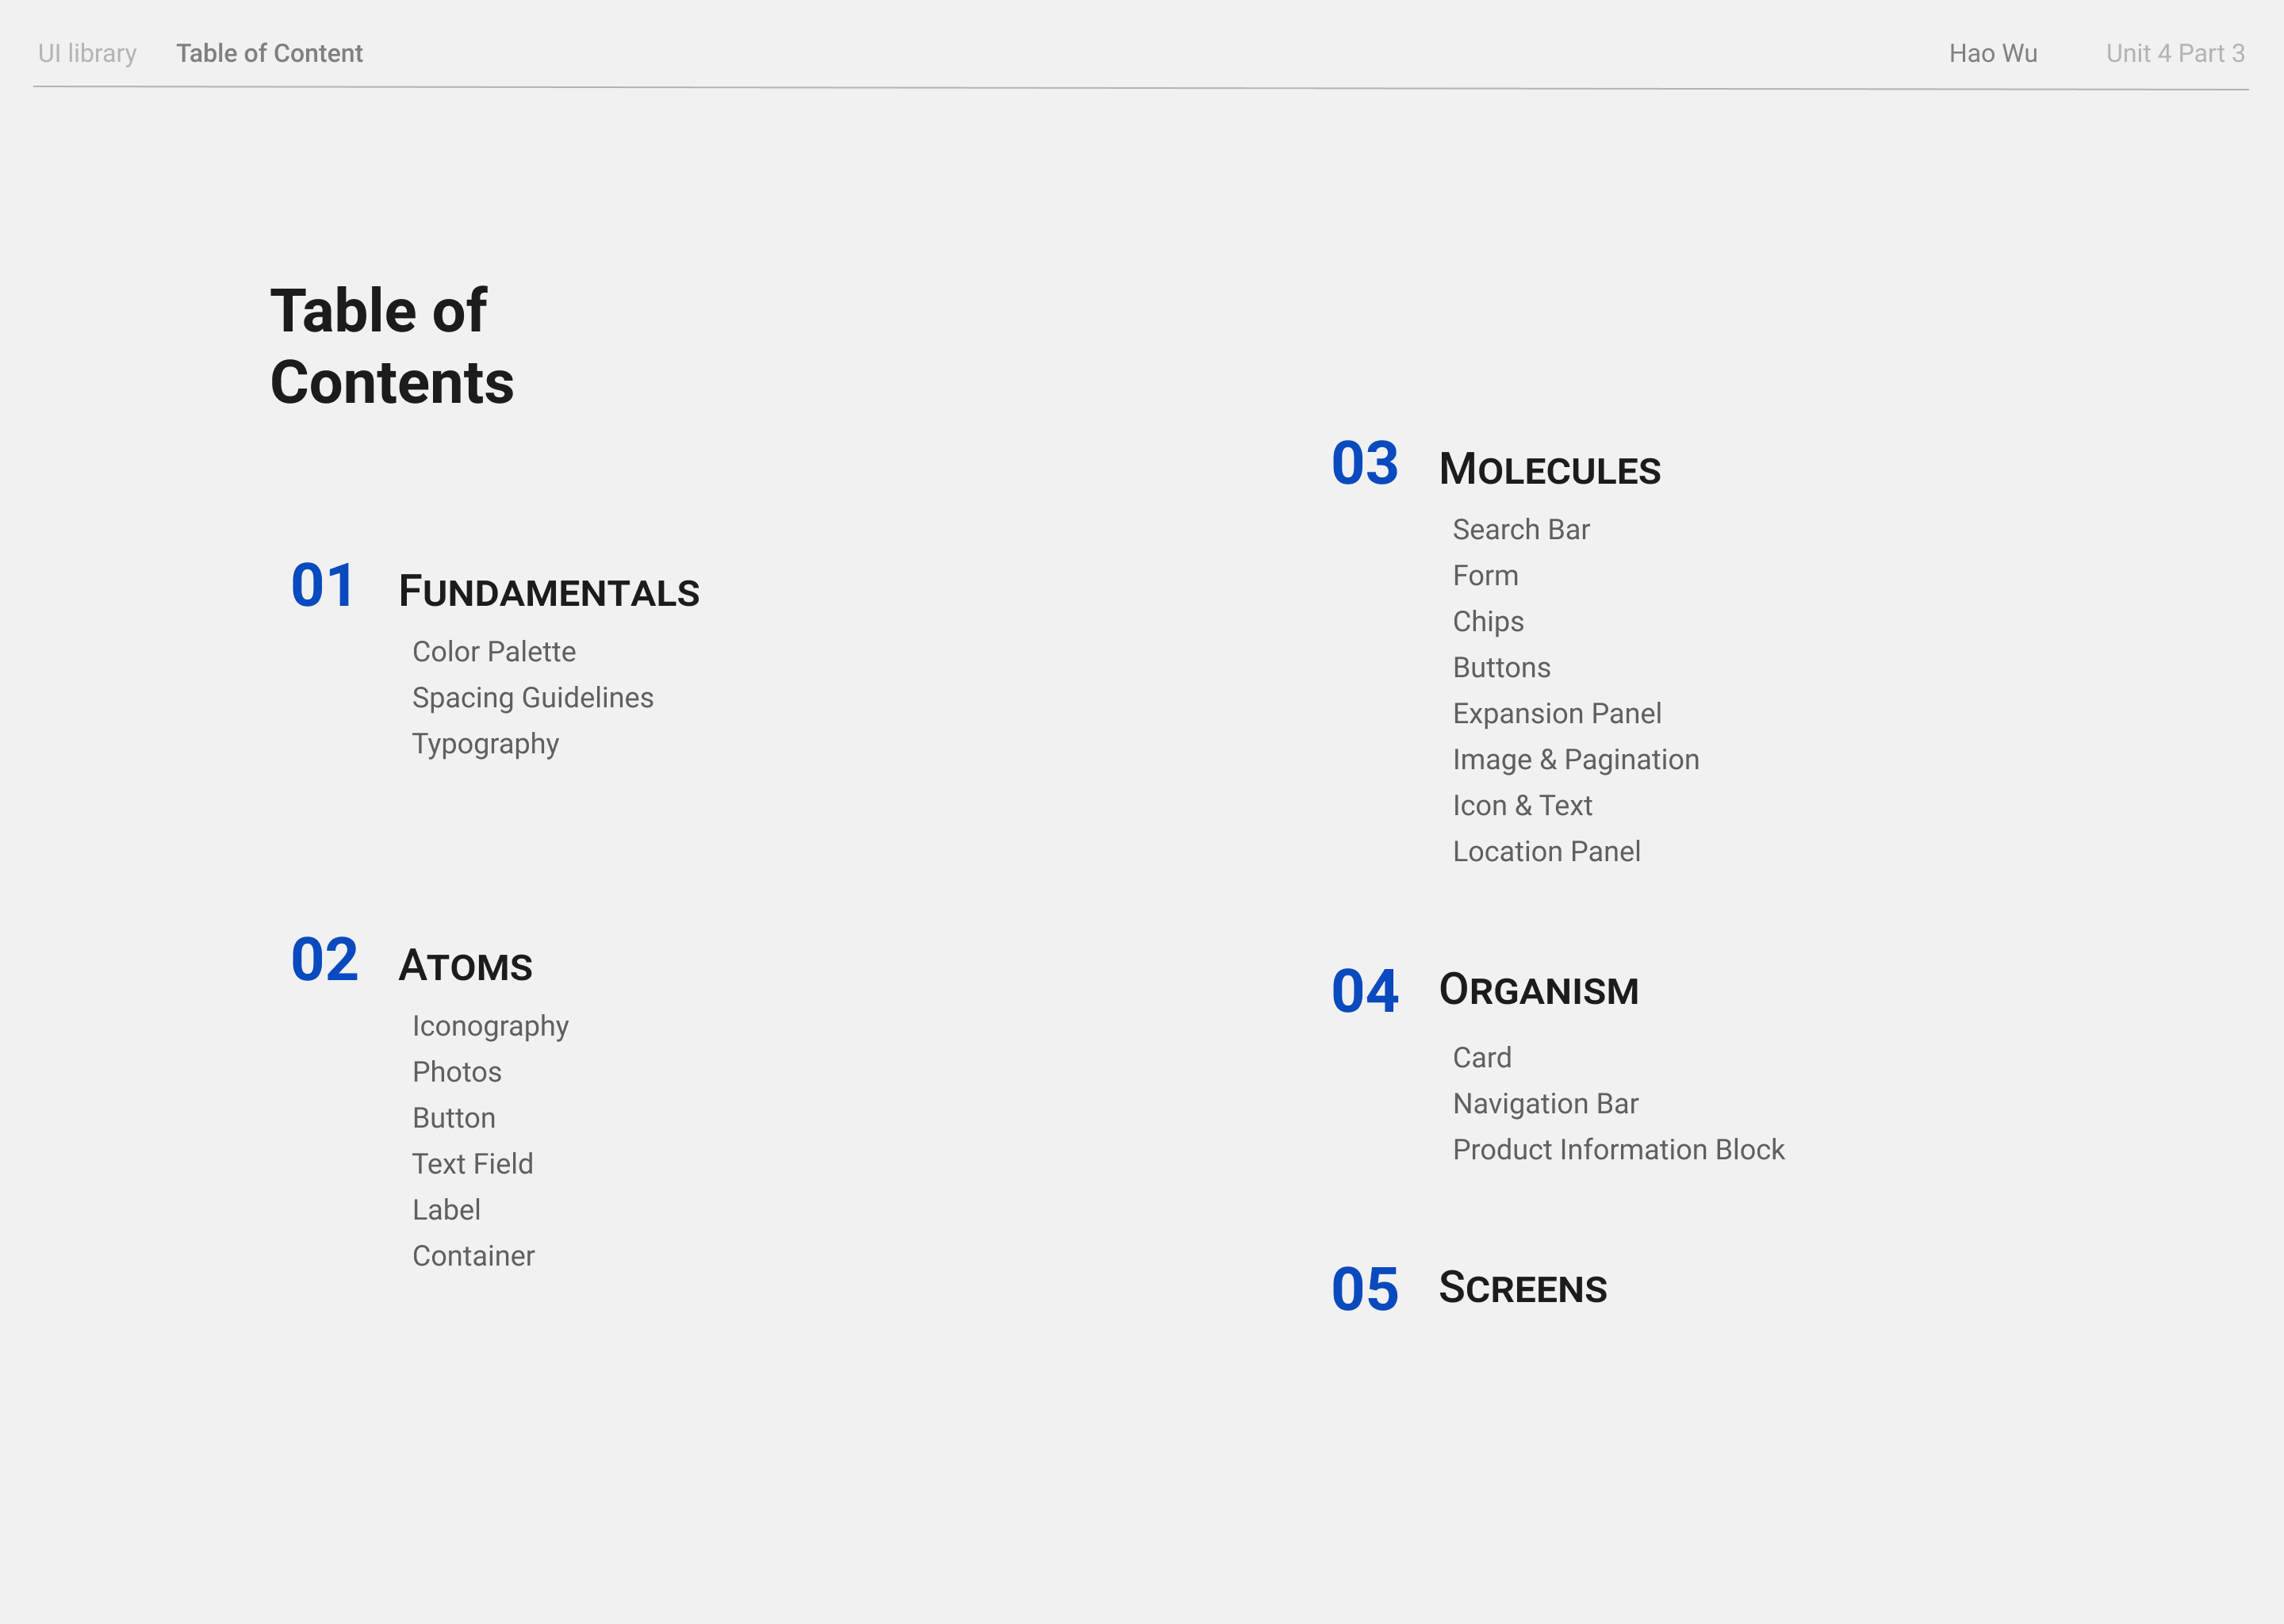The image size is (2284, 1624).
Task: Open Spacing Guidelines entry
Action: coord(532,698)
